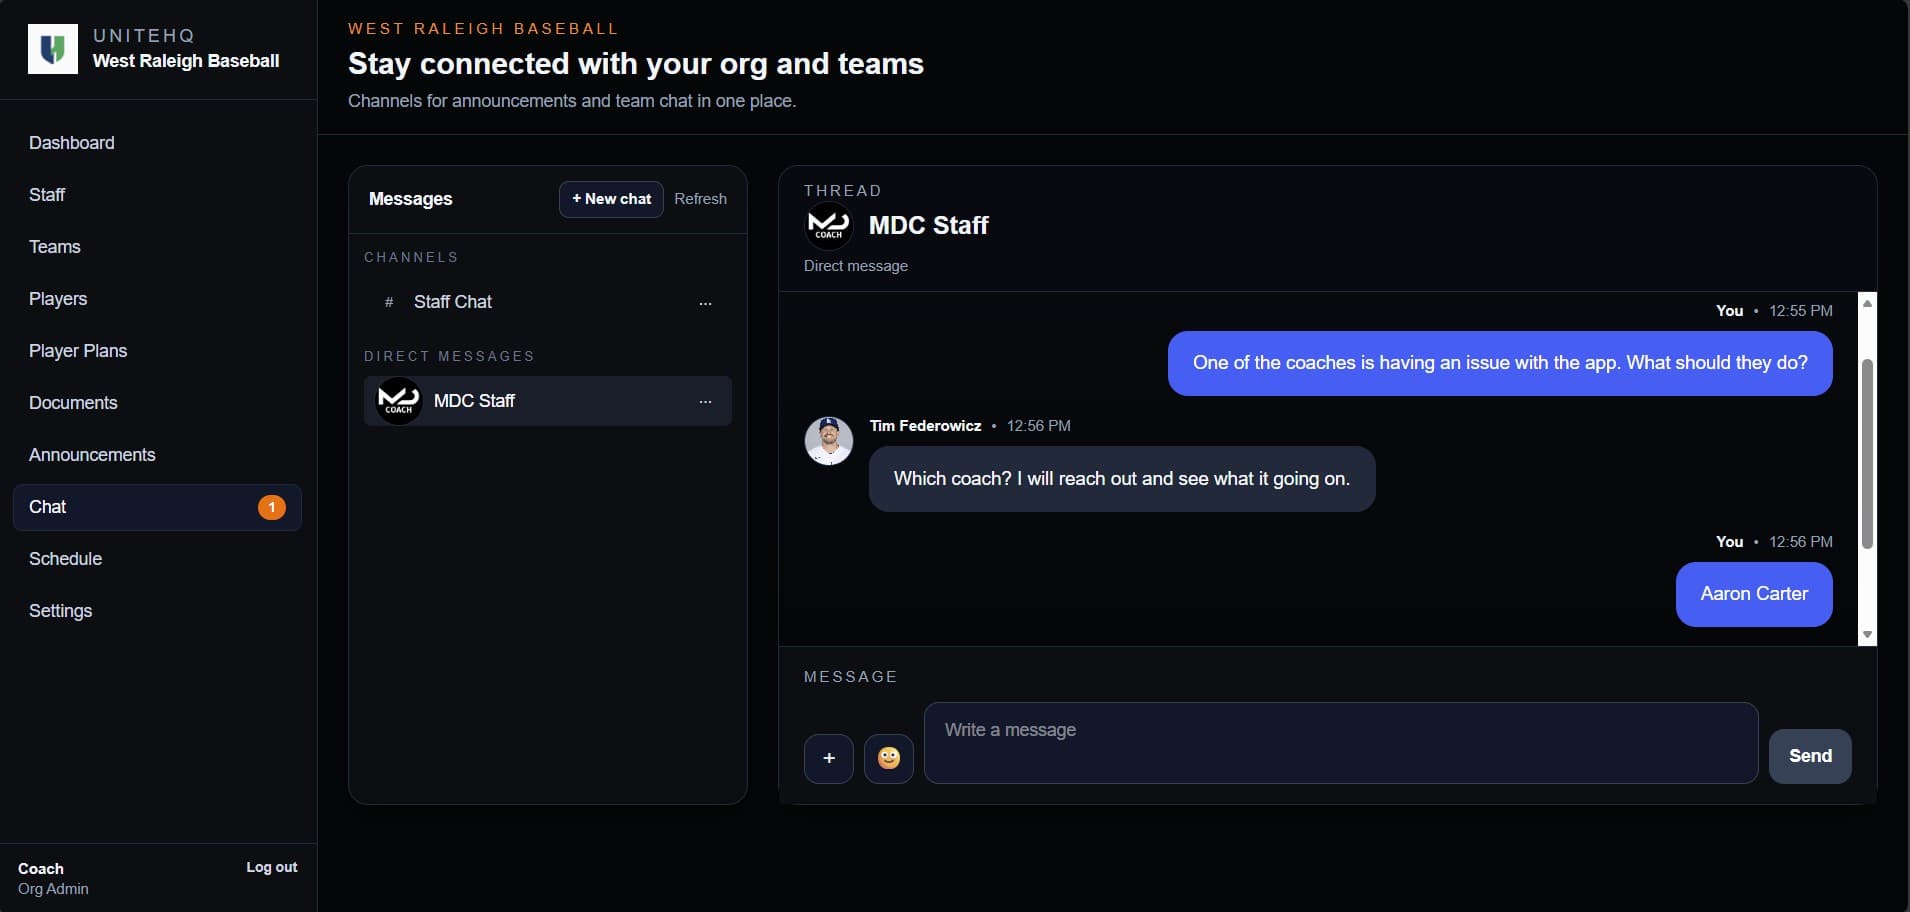
Task: Open the three-dot menu for Staff Chat channel
Action: point(706,302)
